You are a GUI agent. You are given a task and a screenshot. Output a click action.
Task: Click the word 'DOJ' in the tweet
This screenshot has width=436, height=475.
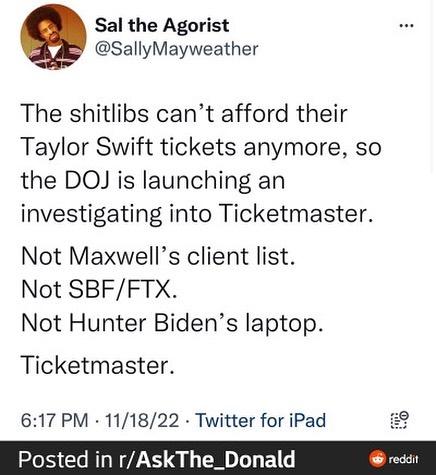tap(87, 180)
